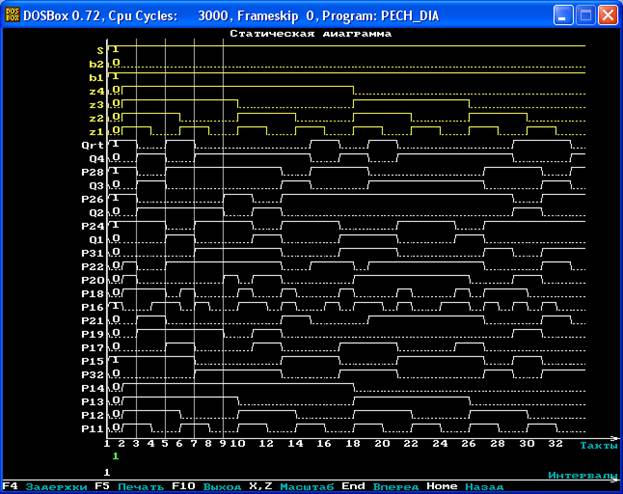Select the z4 signal label
Screen dimensions: 623x494
point(96,91)
